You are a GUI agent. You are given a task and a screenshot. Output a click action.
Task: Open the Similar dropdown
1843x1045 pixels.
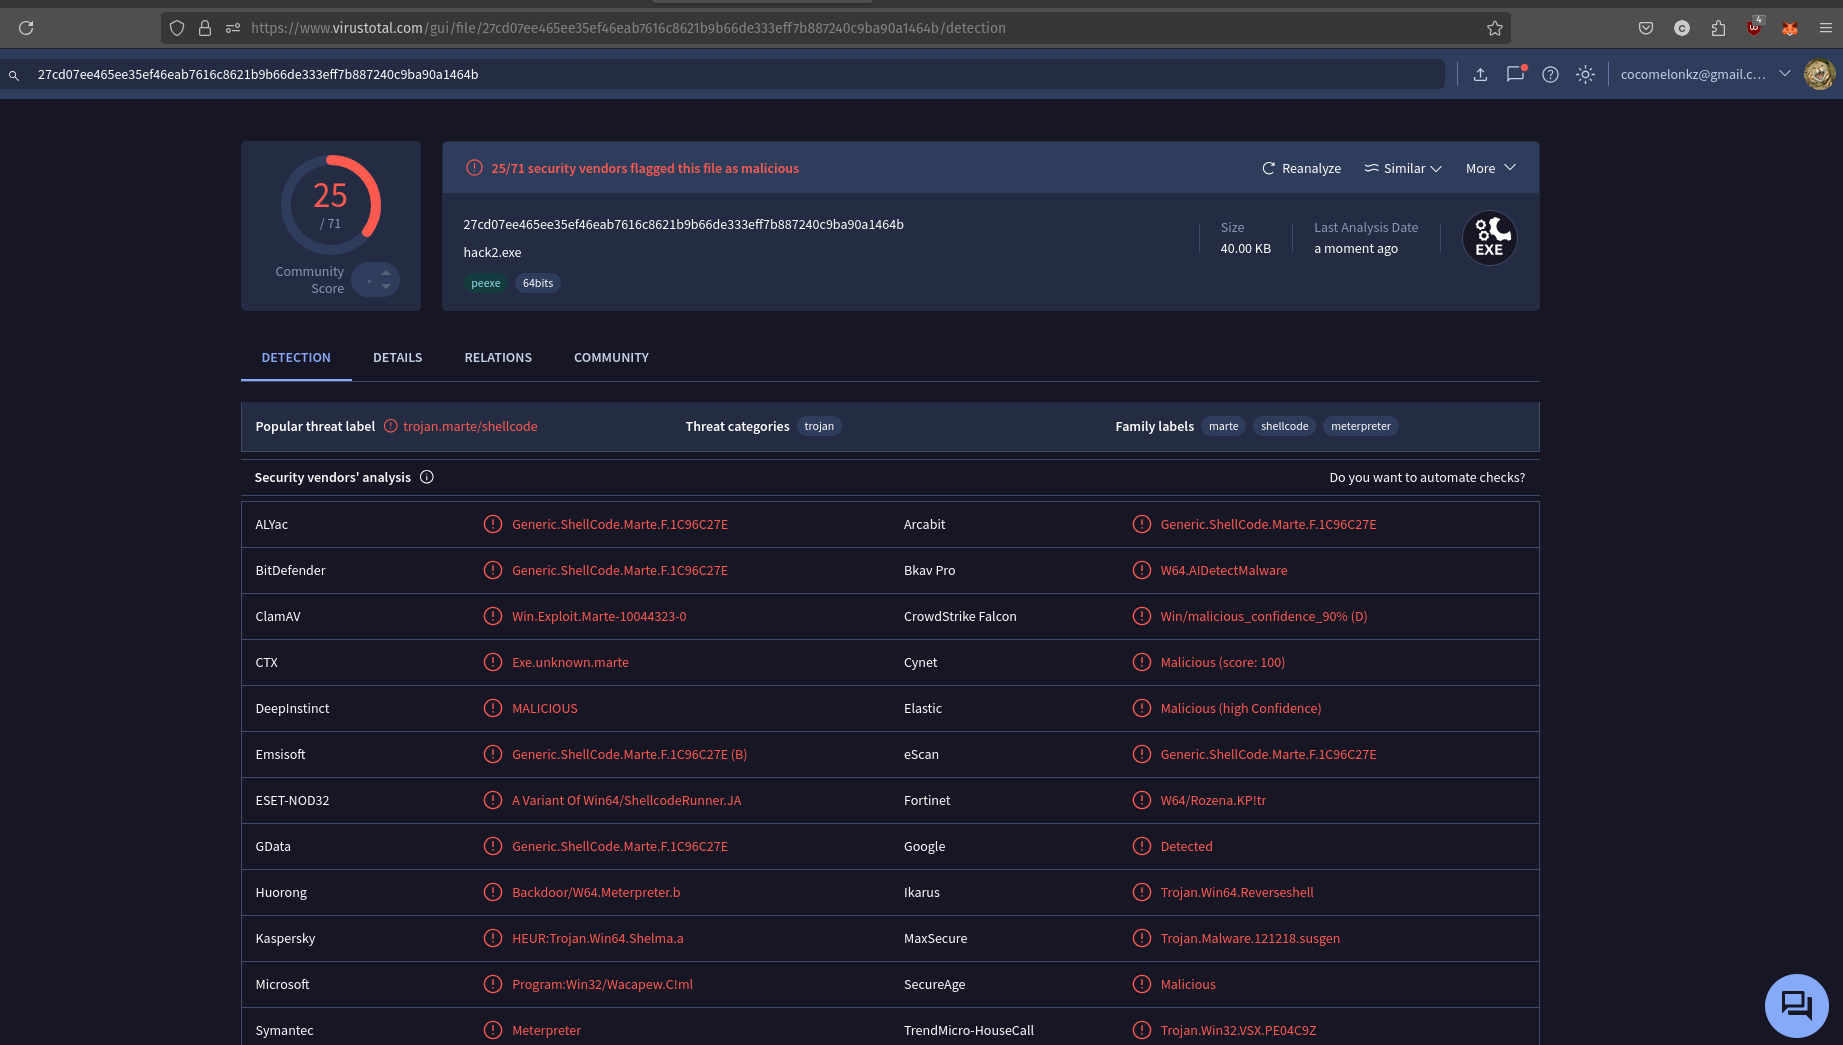tap(1403, 168)
